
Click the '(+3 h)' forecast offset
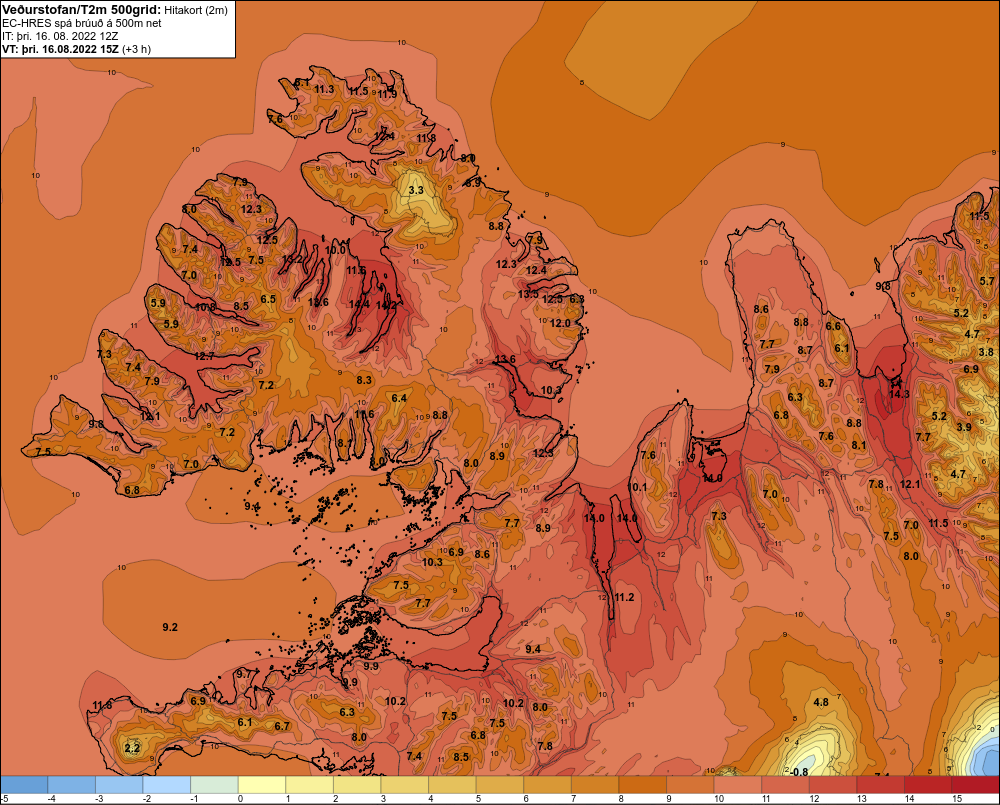click(136, 49)
